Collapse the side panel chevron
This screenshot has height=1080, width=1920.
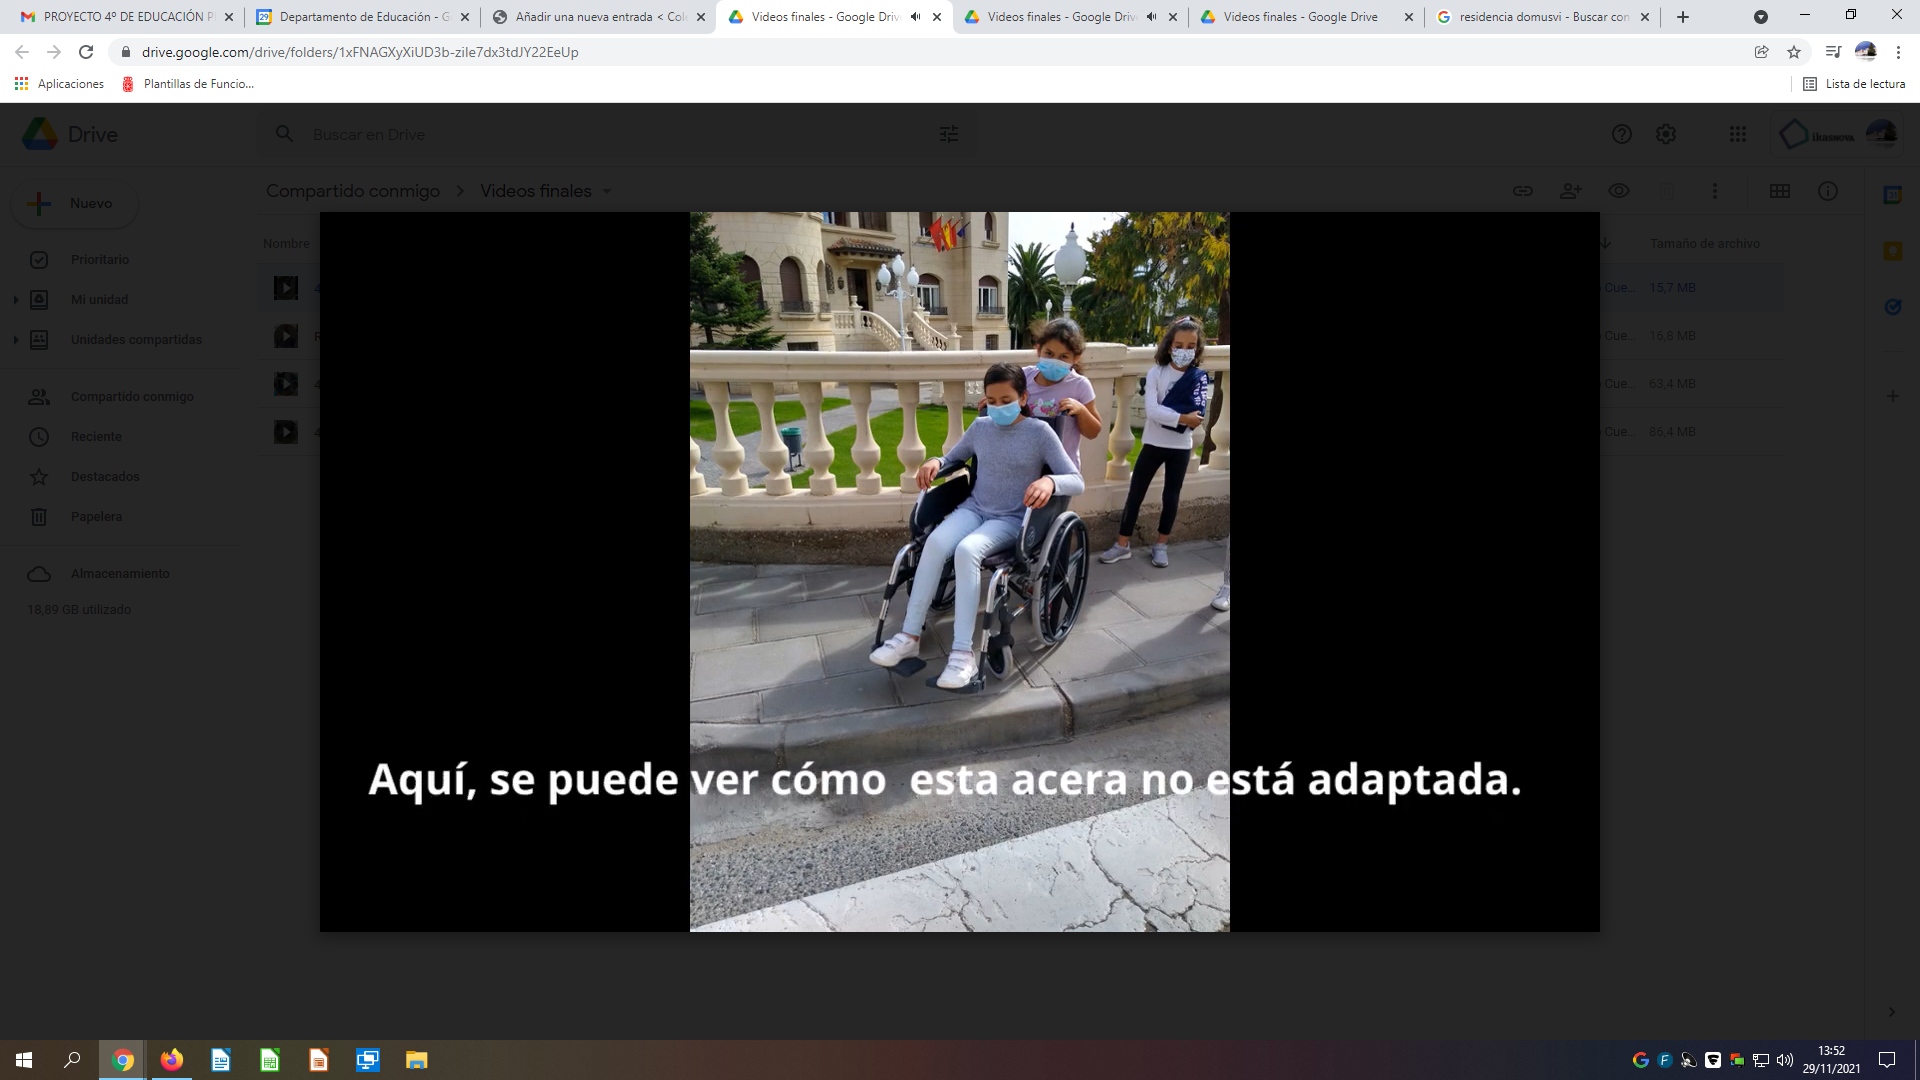pyautogui.click(x=1892, y=1012)
